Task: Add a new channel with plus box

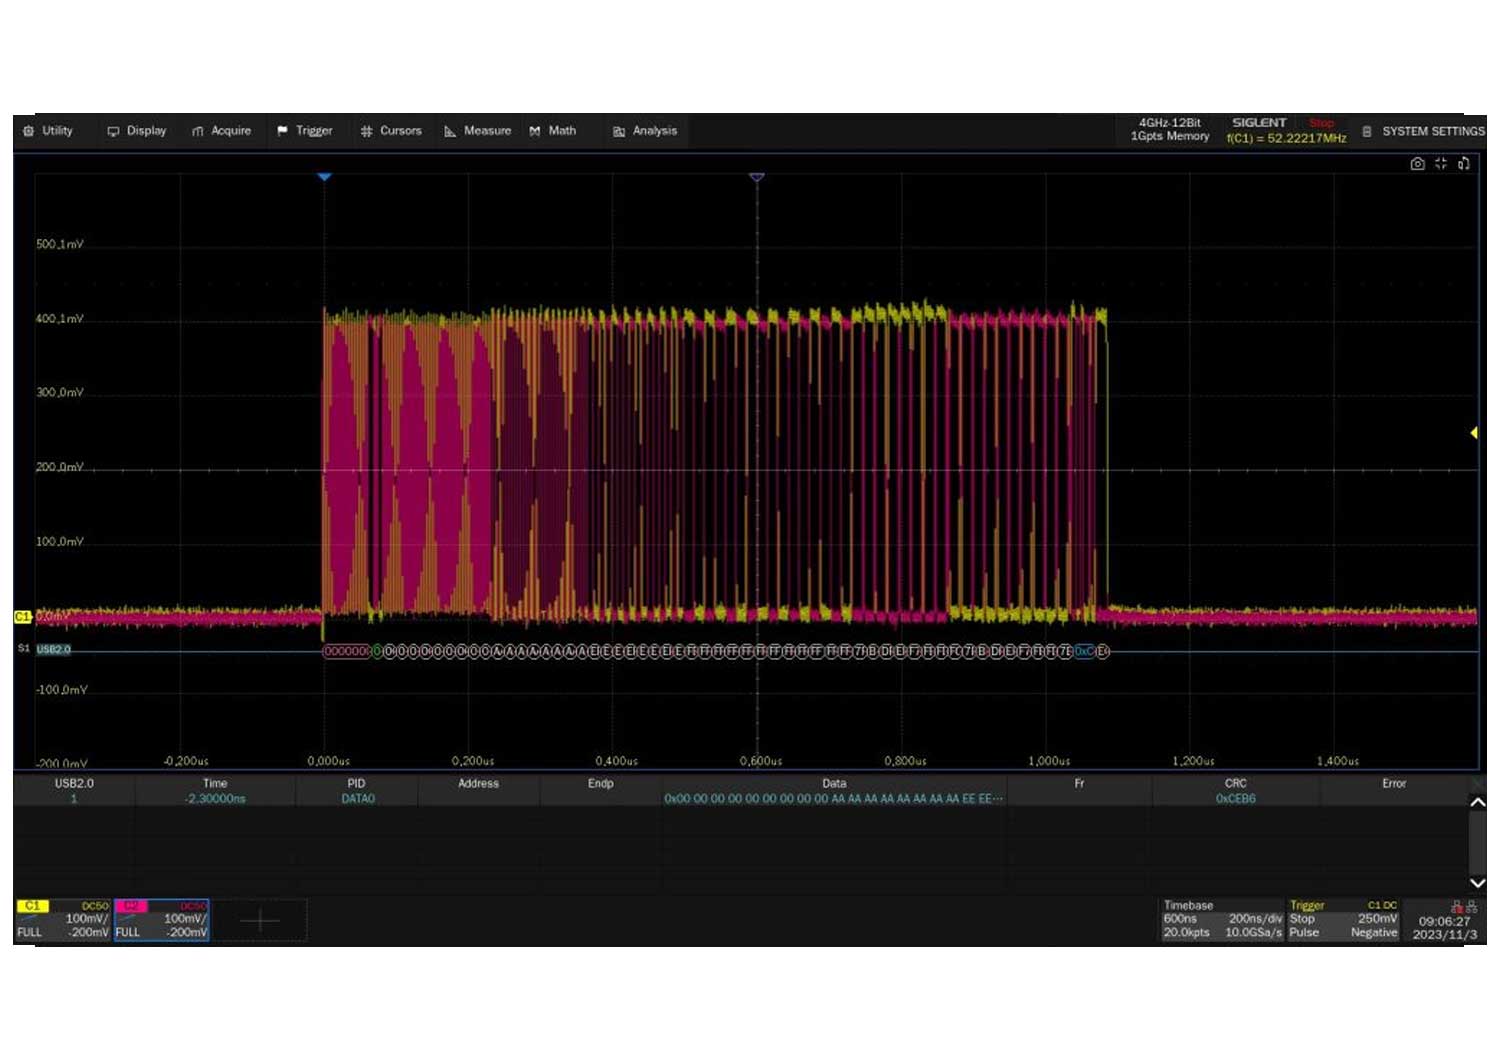Action: (260, 920)
